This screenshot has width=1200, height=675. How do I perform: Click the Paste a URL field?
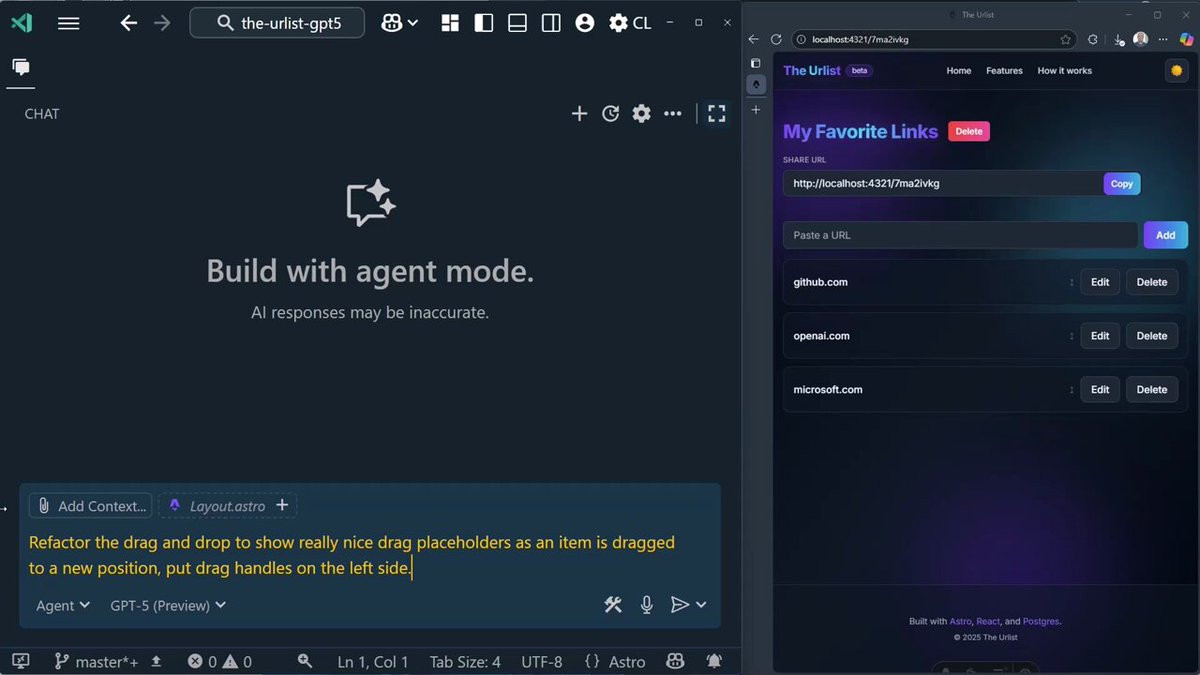(960, 235)
